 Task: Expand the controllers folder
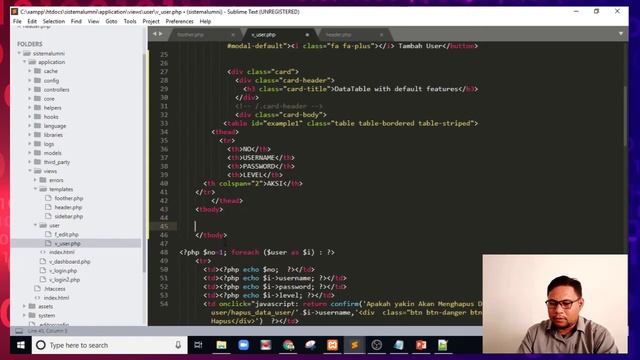click(30, 89)
